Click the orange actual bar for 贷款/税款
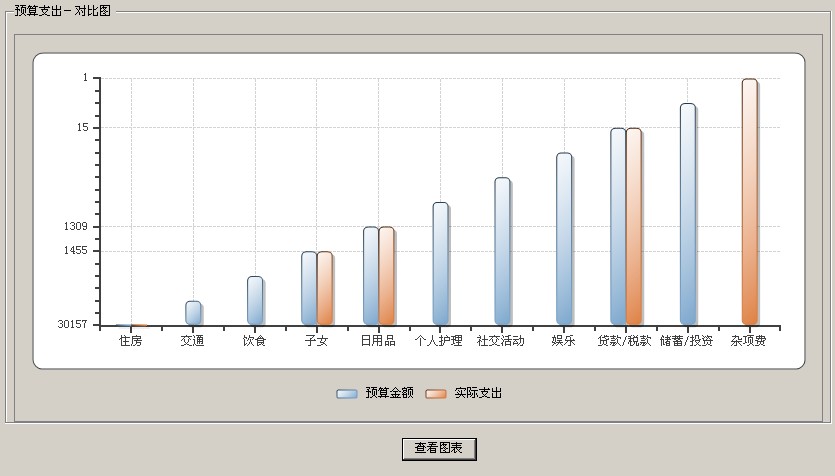 tap(634, 226)
